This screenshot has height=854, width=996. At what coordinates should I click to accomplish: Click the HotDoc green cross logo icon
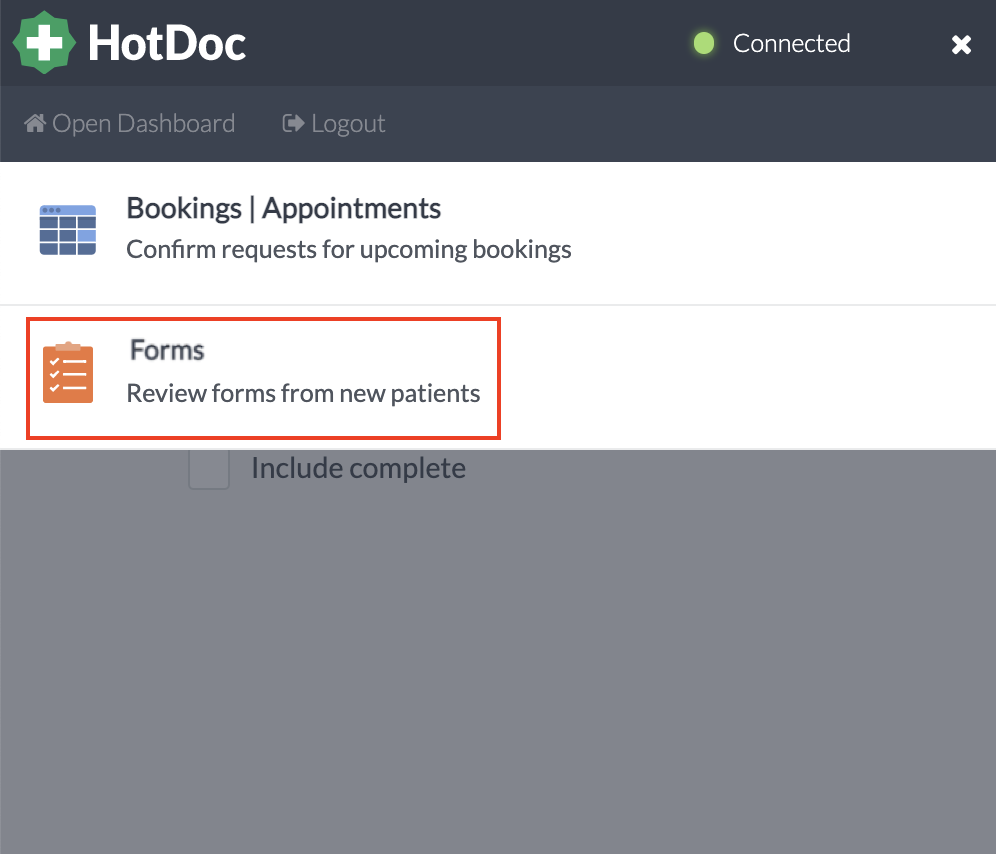click(44, 42)
